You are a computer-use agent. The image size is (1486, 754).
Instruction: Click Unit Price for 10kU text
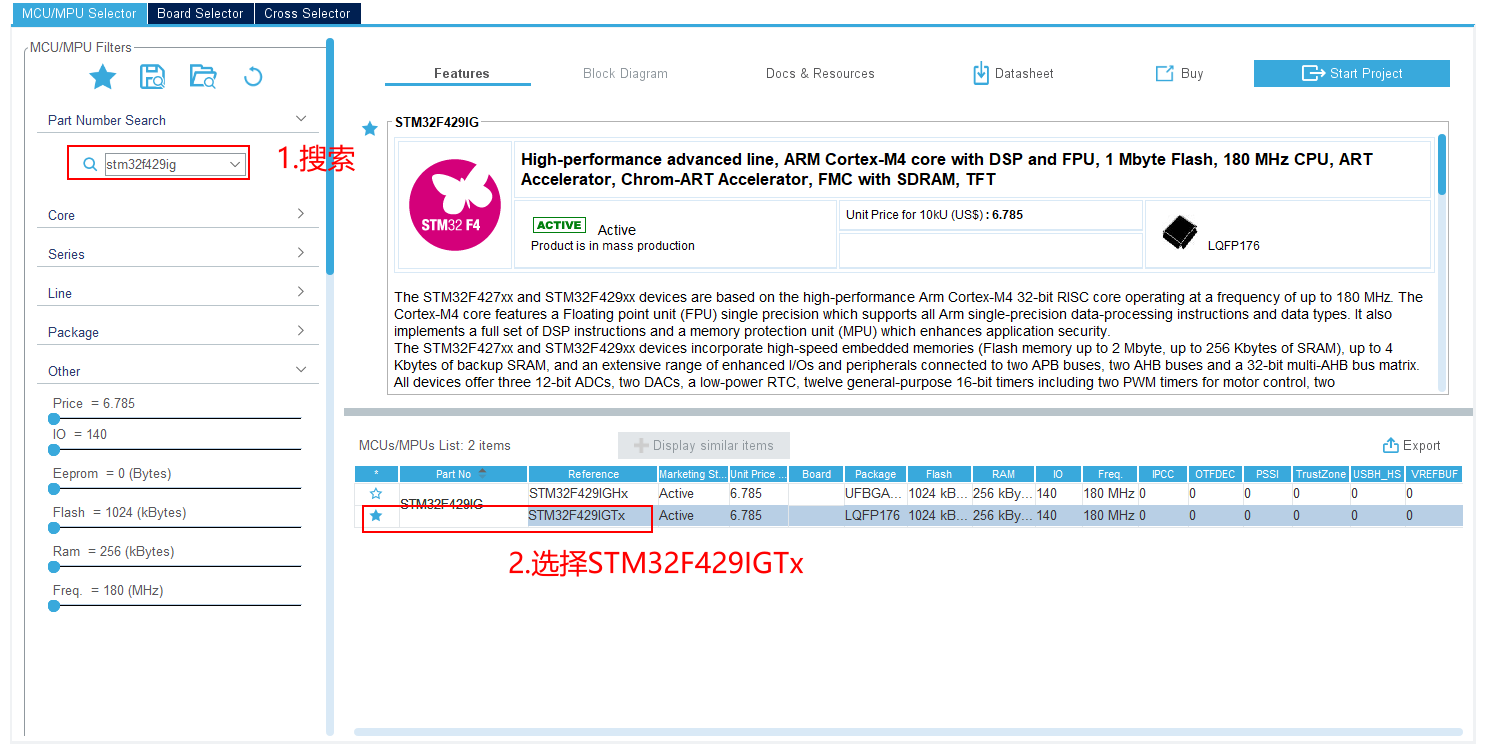pos(934,215)
